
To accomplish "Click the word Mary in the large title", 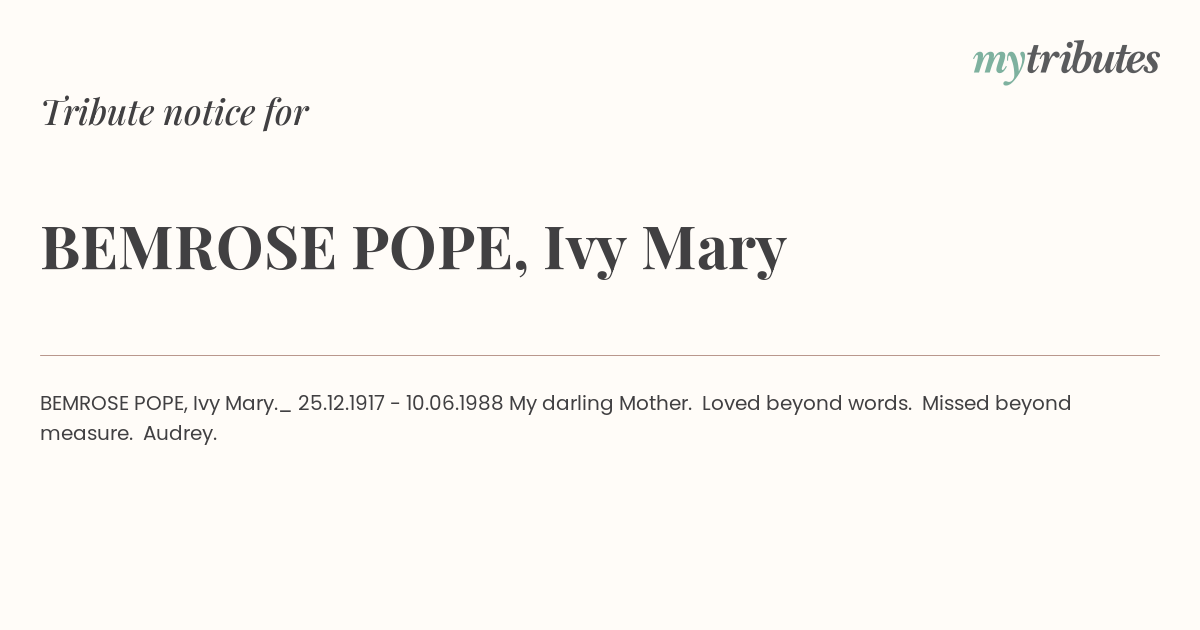I will [x=714, y=250].
